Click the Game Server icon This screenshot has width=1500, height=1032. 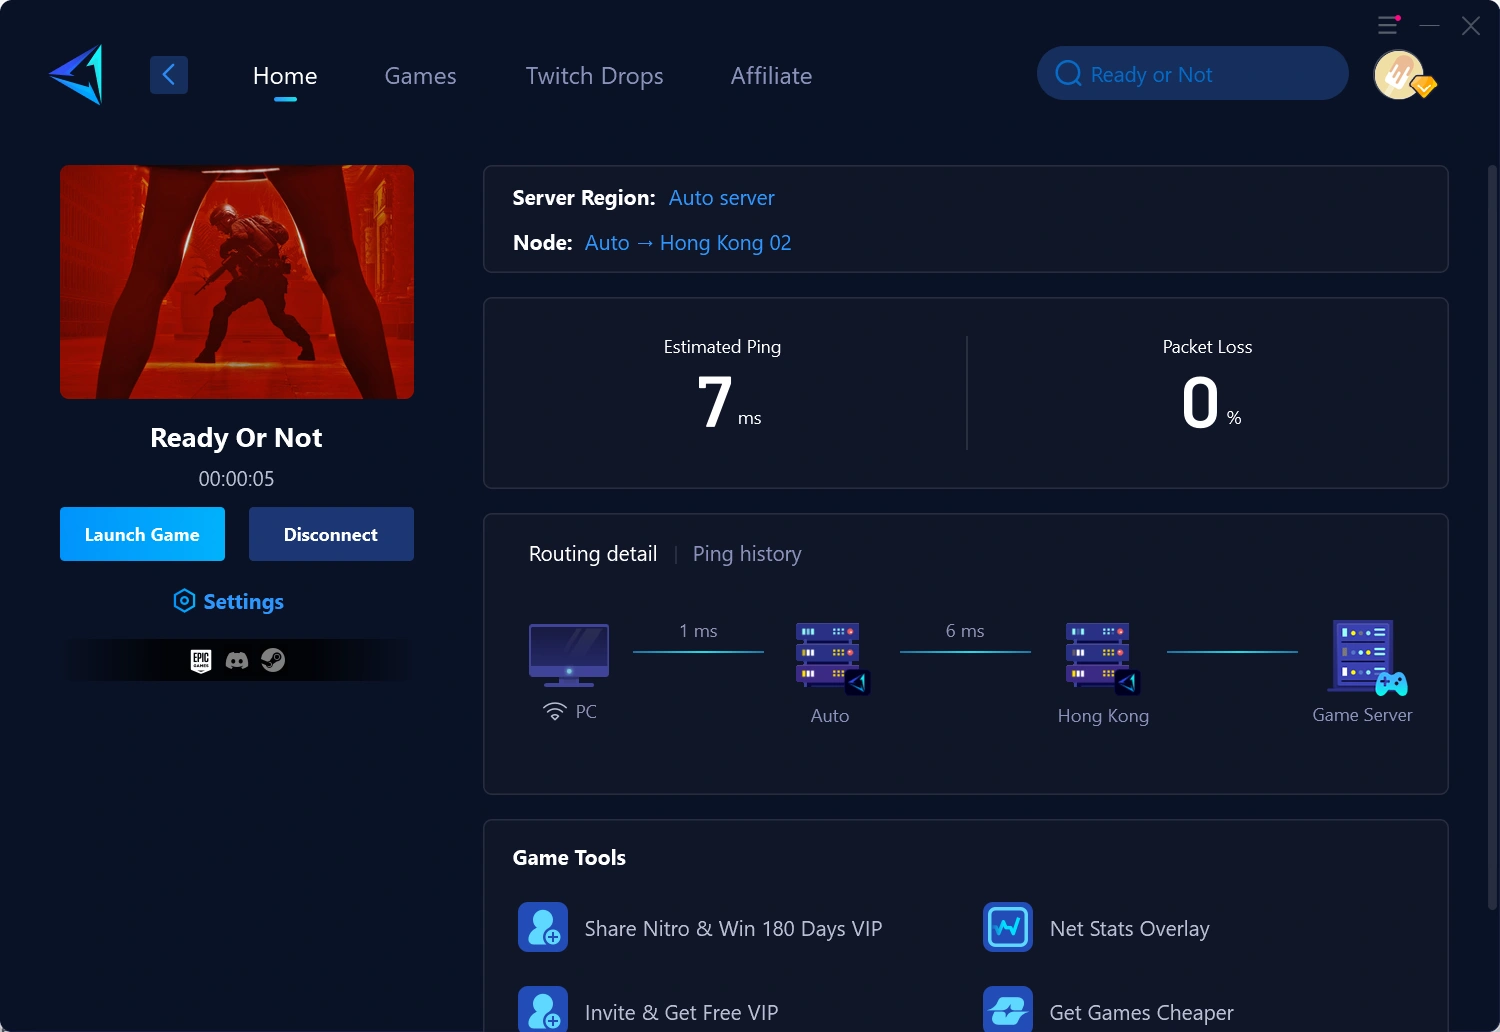[x=1367, y=658]
